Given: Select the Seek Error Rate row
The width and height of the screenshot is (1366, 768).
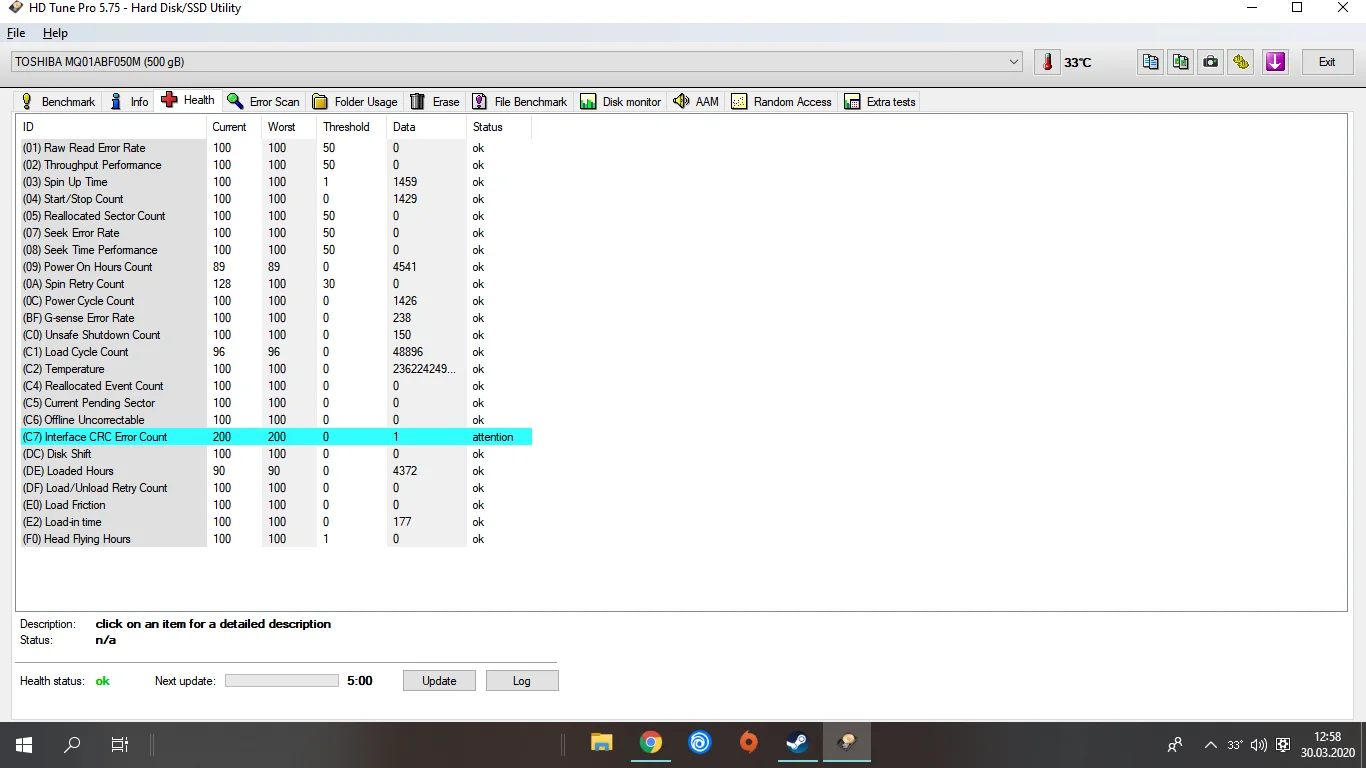Looking at the screenshot, I should coord(276,233).
